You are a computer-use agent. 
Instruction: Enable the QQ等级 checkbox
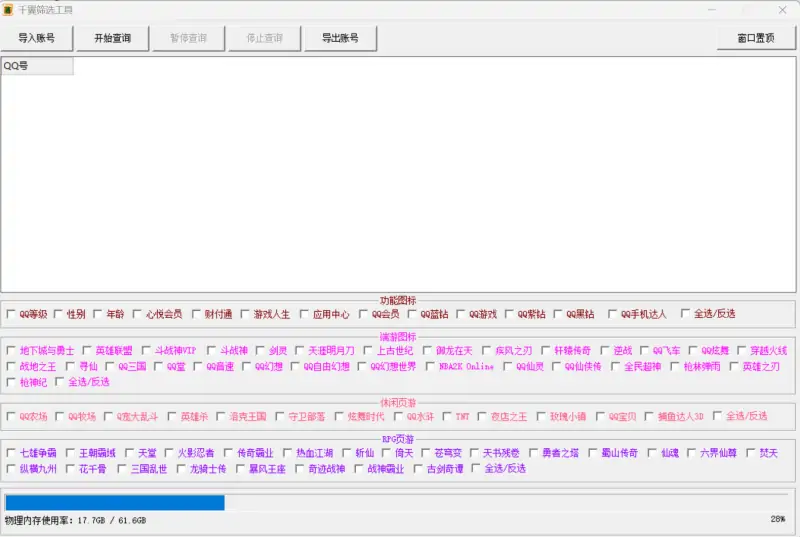pyautogui.click(x=11, y=314)
